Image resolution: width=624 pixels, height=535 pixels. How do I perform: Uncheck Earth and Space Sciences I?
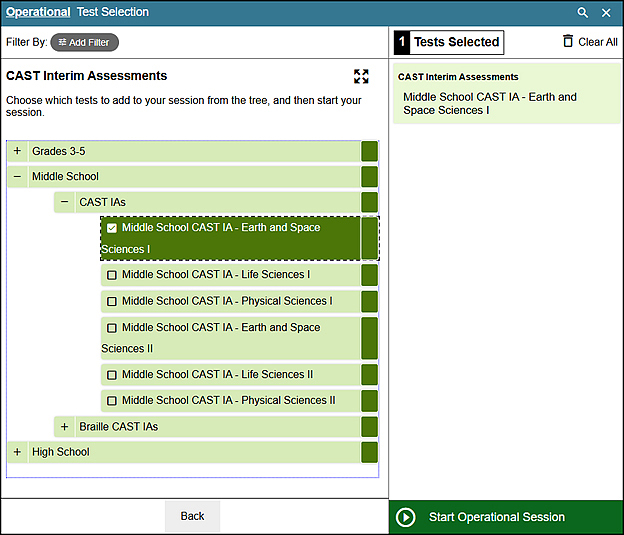[x=112, y=228]
